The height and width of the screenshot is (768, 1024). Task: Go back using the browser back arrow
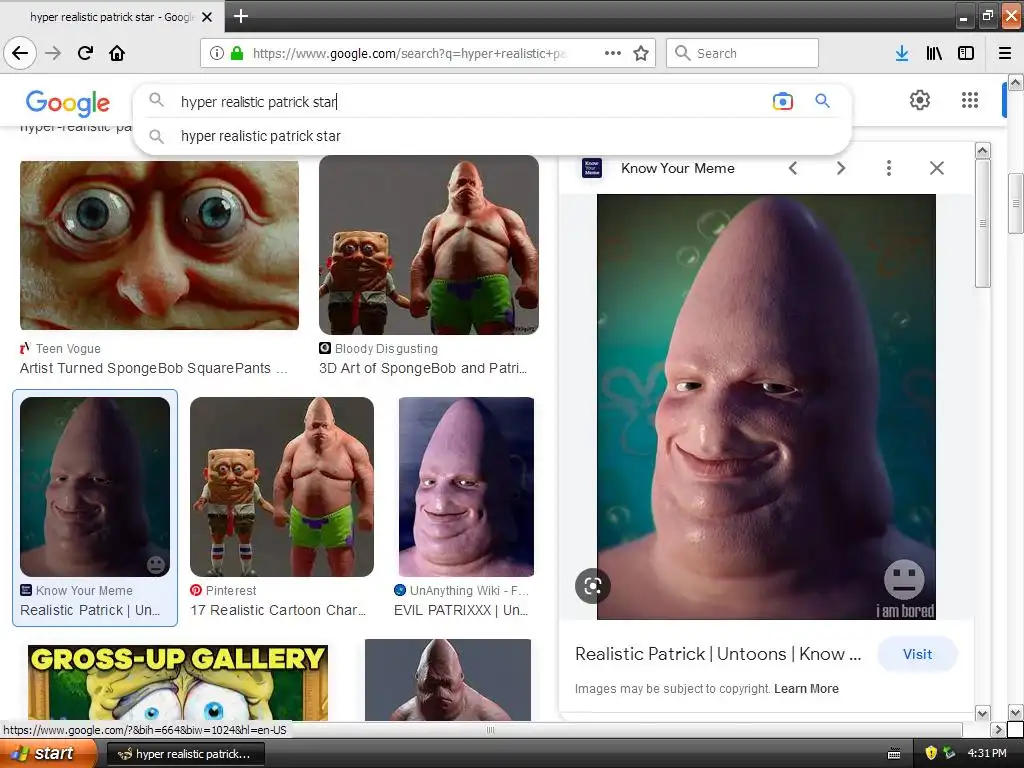point(20,53)
